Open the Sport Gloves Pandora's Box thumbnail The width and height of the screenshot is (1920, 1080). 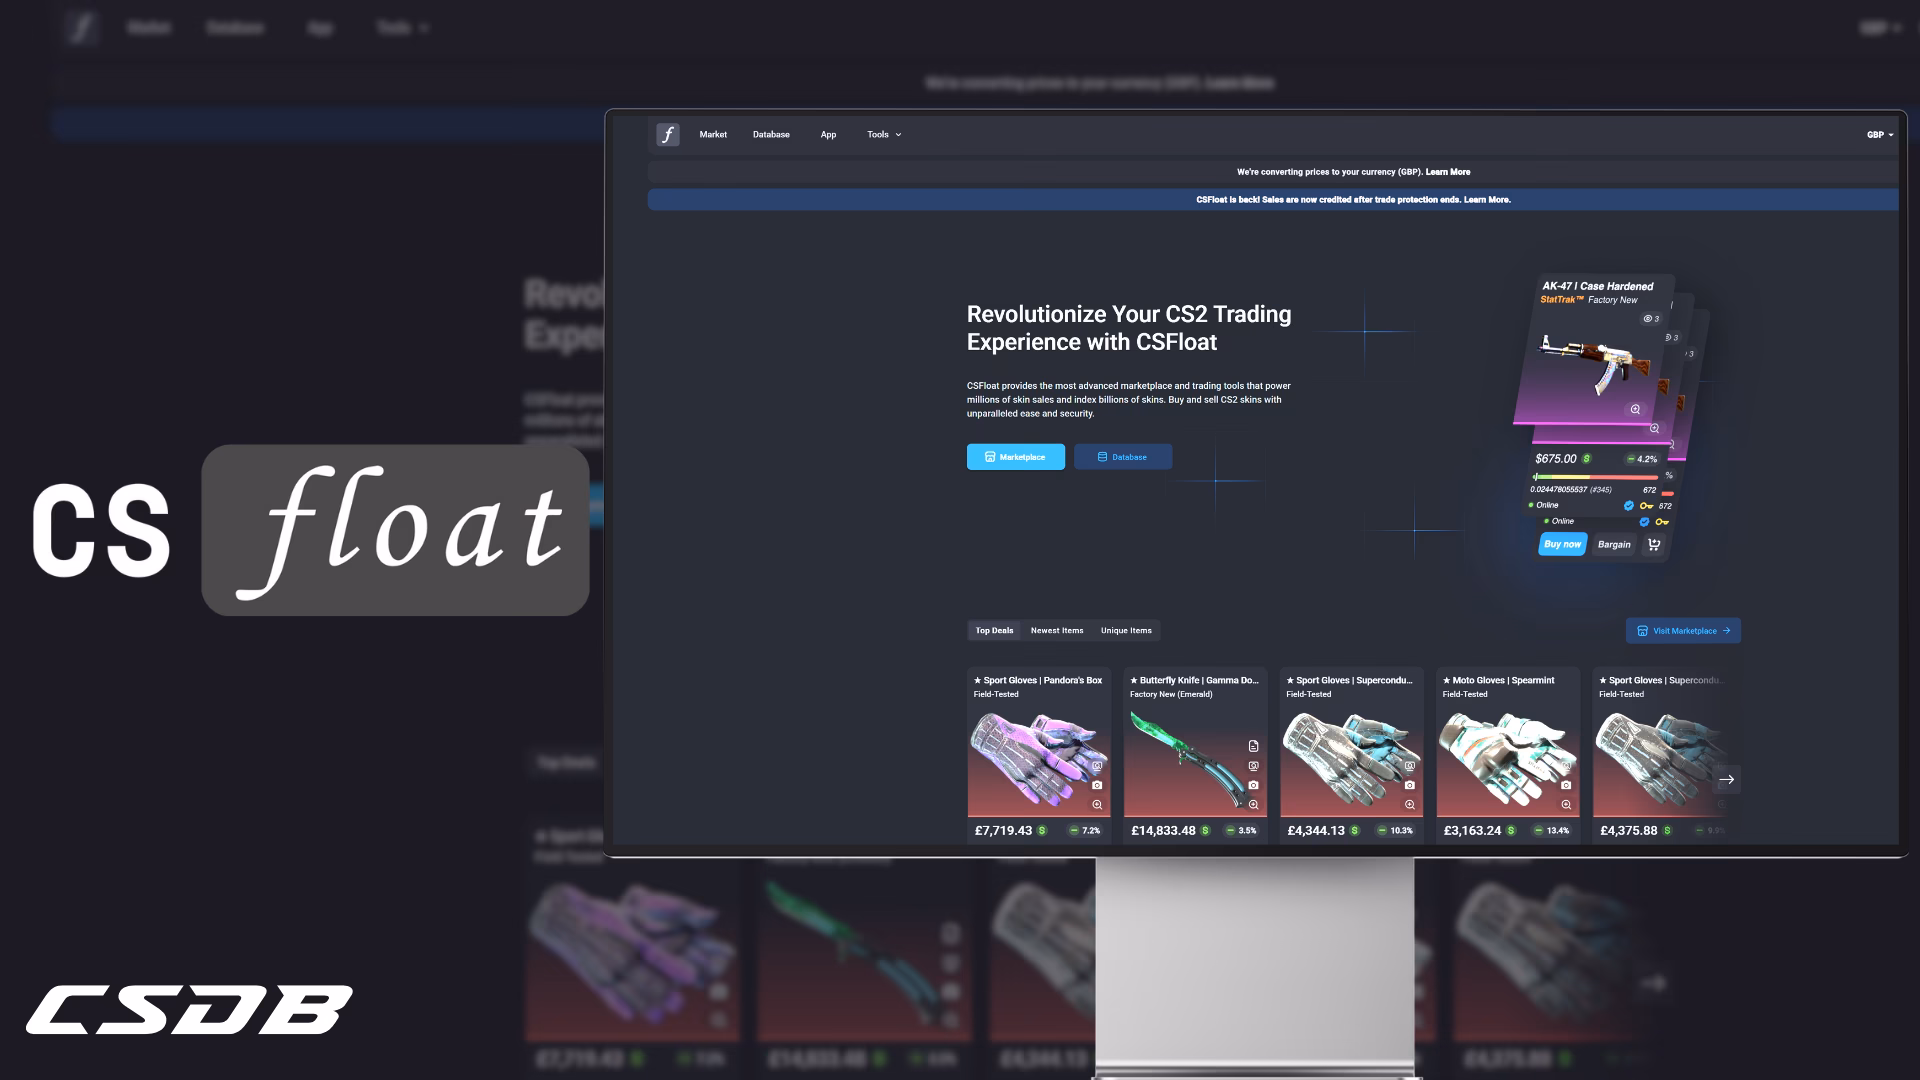tap(1038, 760)
